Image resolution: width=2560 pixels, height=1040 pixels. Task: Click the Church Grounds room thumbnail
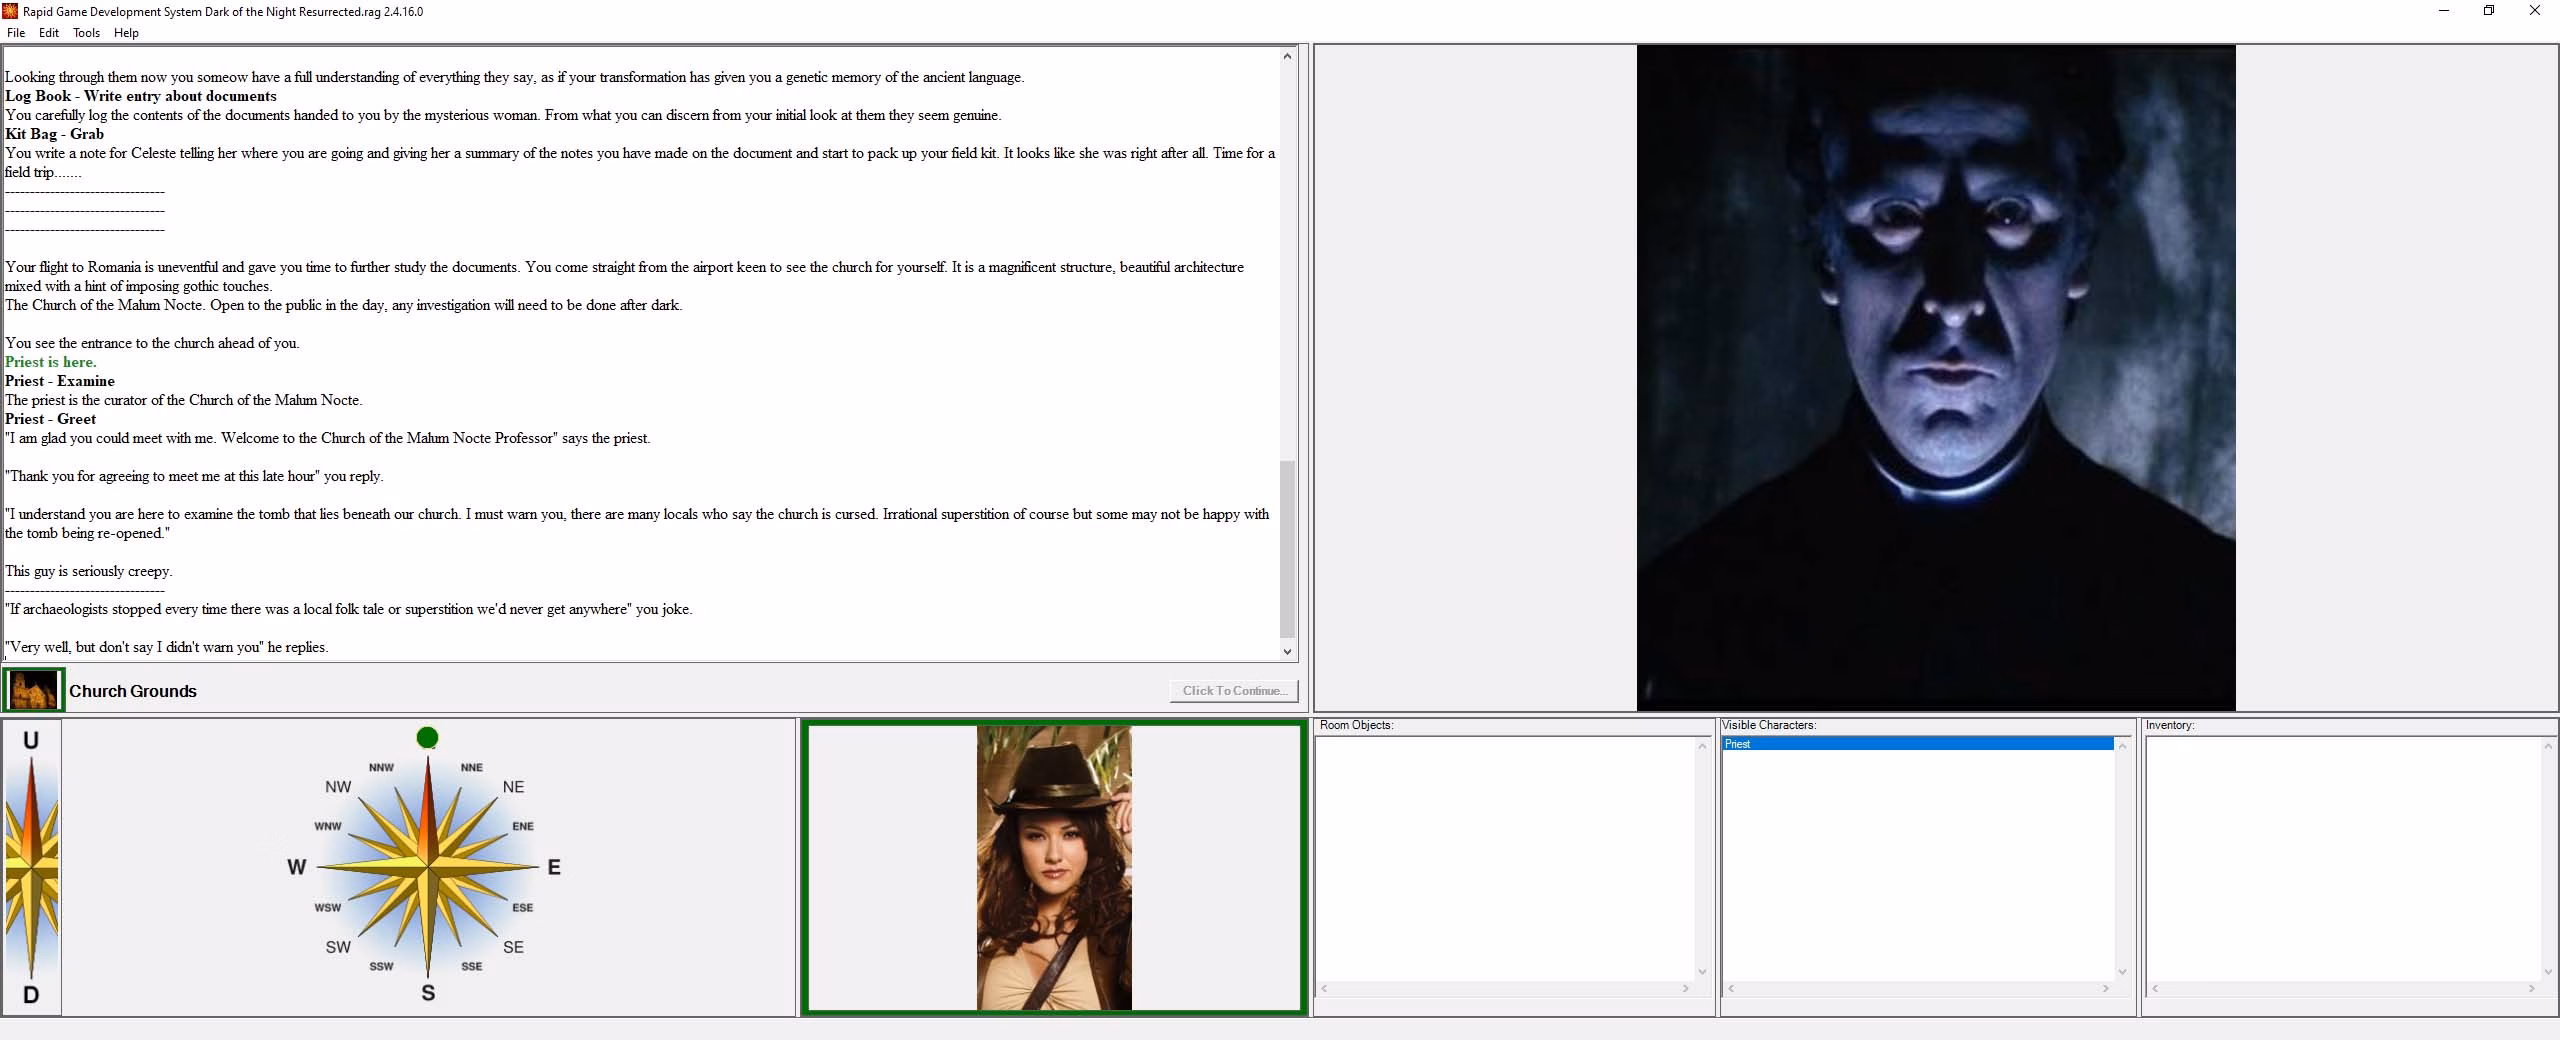coord(34,690)
